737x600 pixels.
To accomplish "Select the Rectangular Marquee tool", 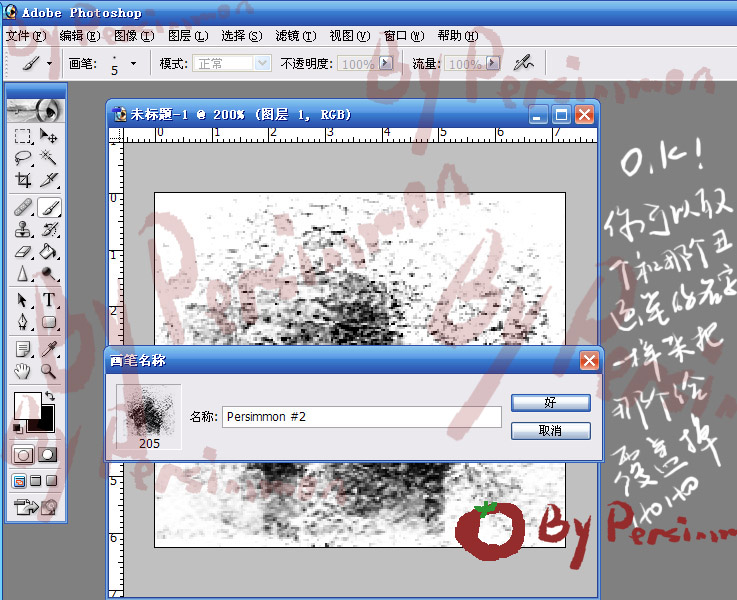I will point(23,136).
